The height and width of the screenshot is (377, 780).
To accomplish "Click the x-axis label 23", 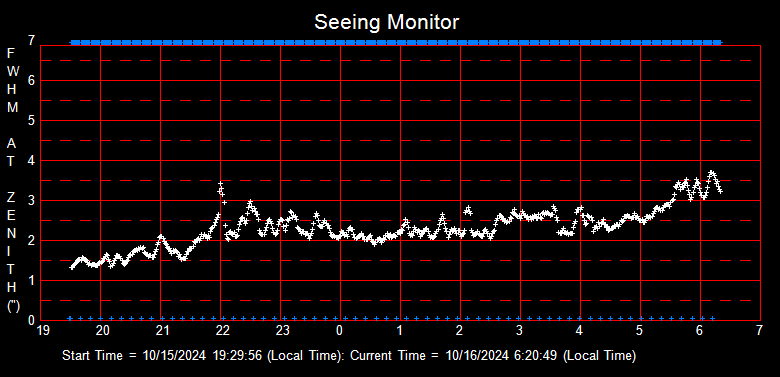I will [282, 330].
